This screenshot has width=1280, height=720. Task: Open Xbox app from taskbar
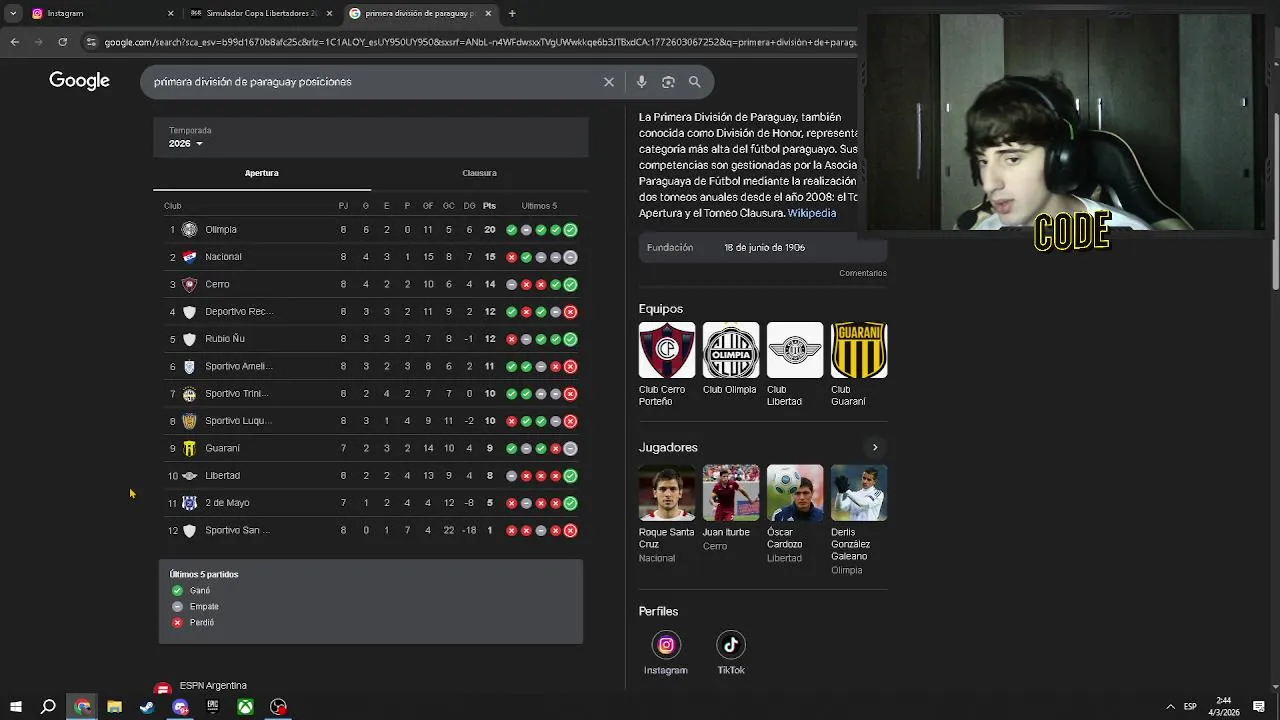click(x=245, y=707)
